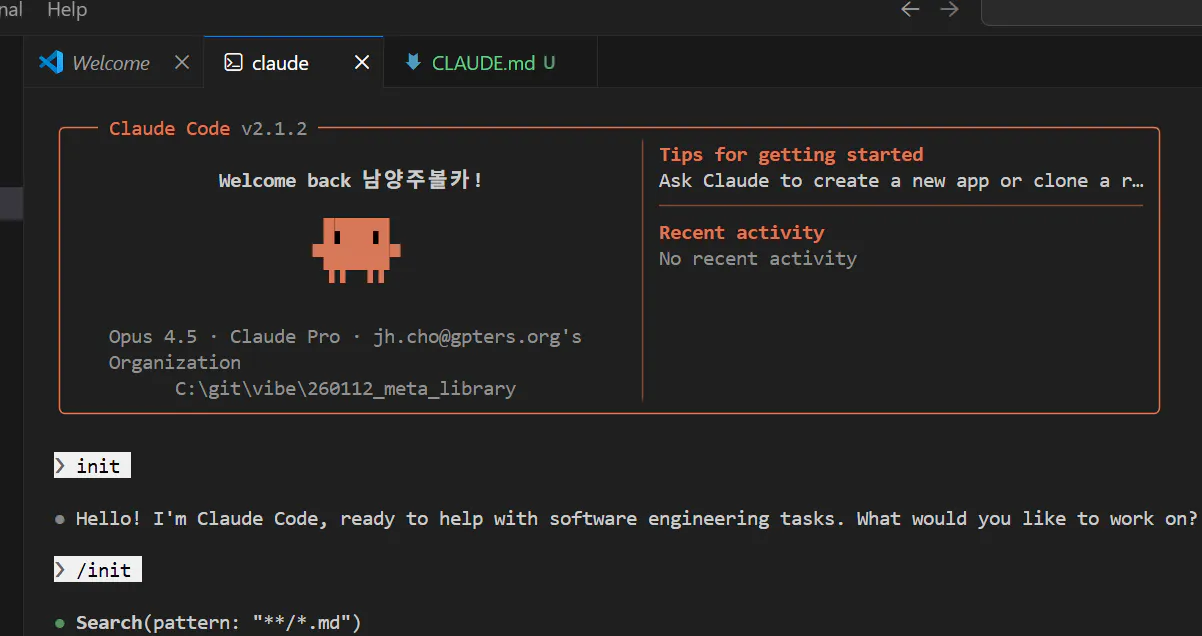
Task: Click the "Welcome back 남양주볼카!" greeting
Action: point(351,181)
